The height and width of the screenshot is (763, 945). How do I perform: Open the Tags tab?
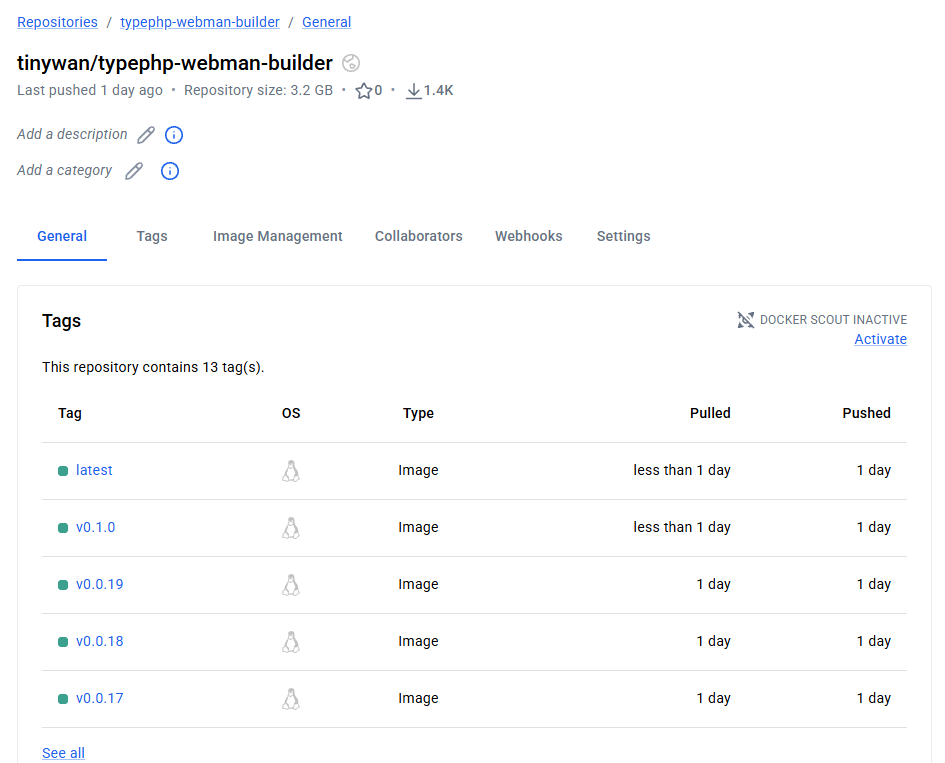pos(152,236)
